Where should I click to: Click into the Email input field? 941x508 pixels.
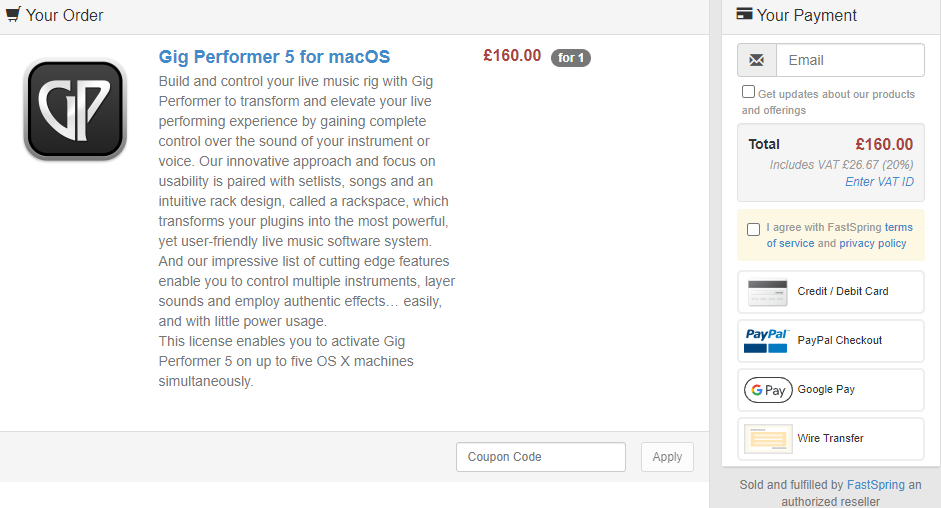click(850, 60)
